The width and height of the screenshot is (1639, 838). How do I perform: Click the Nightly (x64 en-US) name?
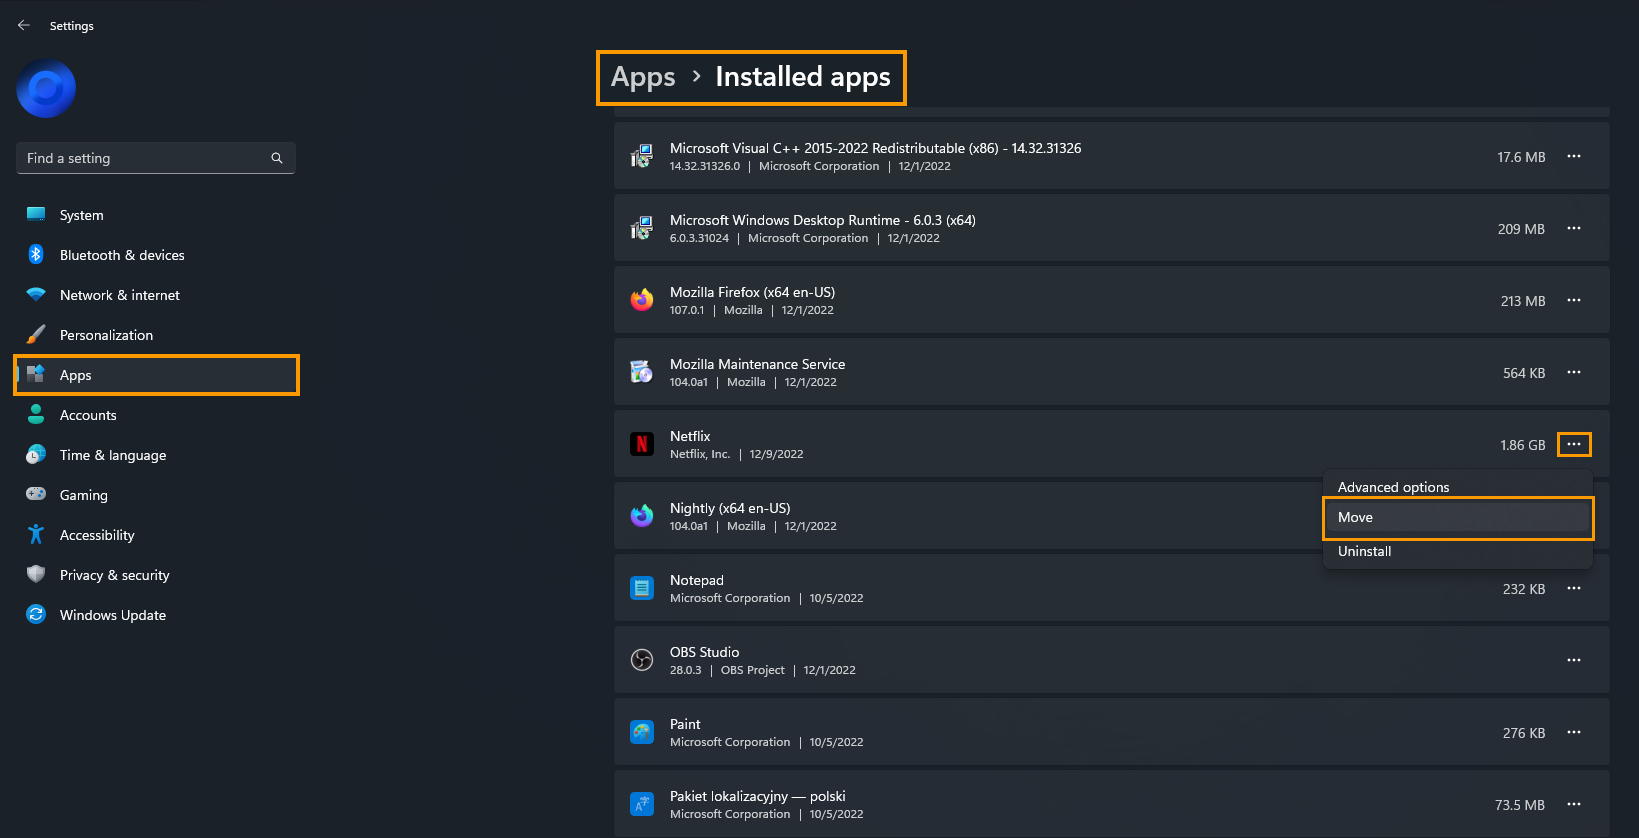(x=730, y=508)
